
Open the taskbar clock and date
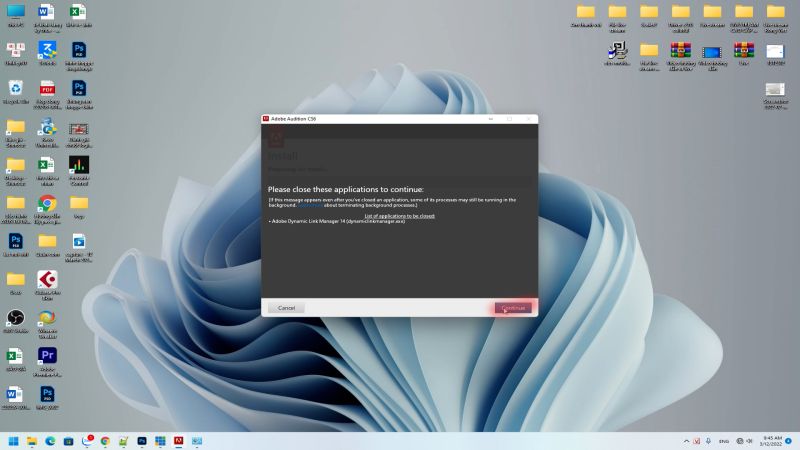(x=771, y=441)
